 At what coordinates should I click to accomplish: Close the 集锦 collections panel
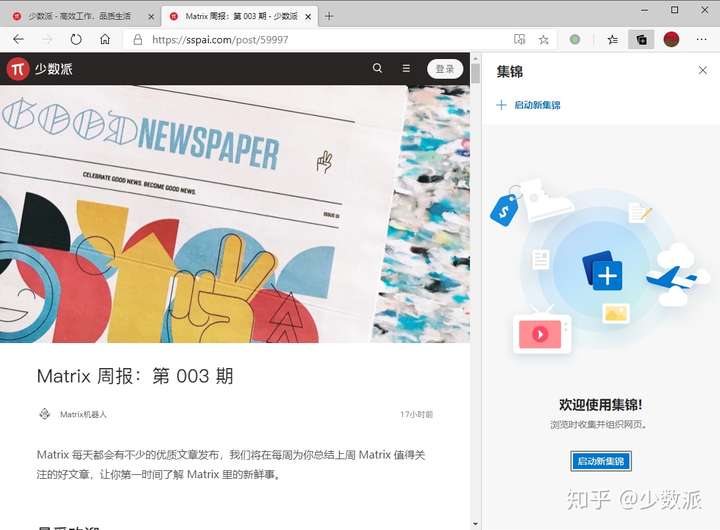[703, 70]
